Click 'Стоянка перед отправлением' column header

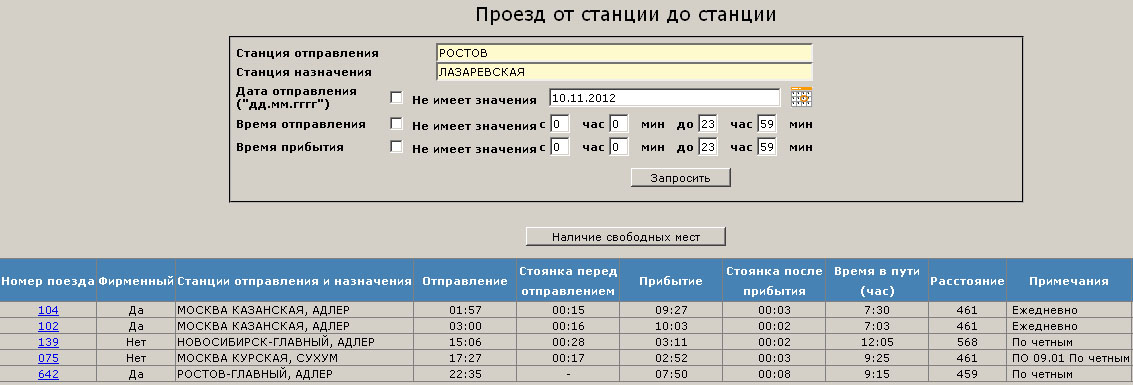pyautogui.click(x=567, y=281)
